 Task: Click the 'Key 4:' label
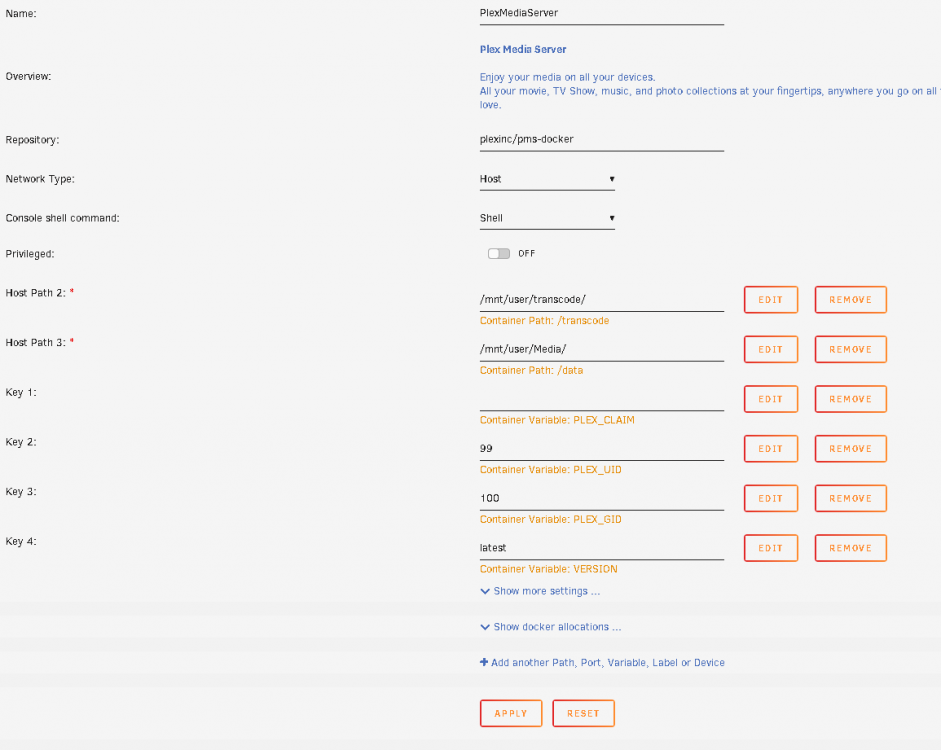point(21,541)
